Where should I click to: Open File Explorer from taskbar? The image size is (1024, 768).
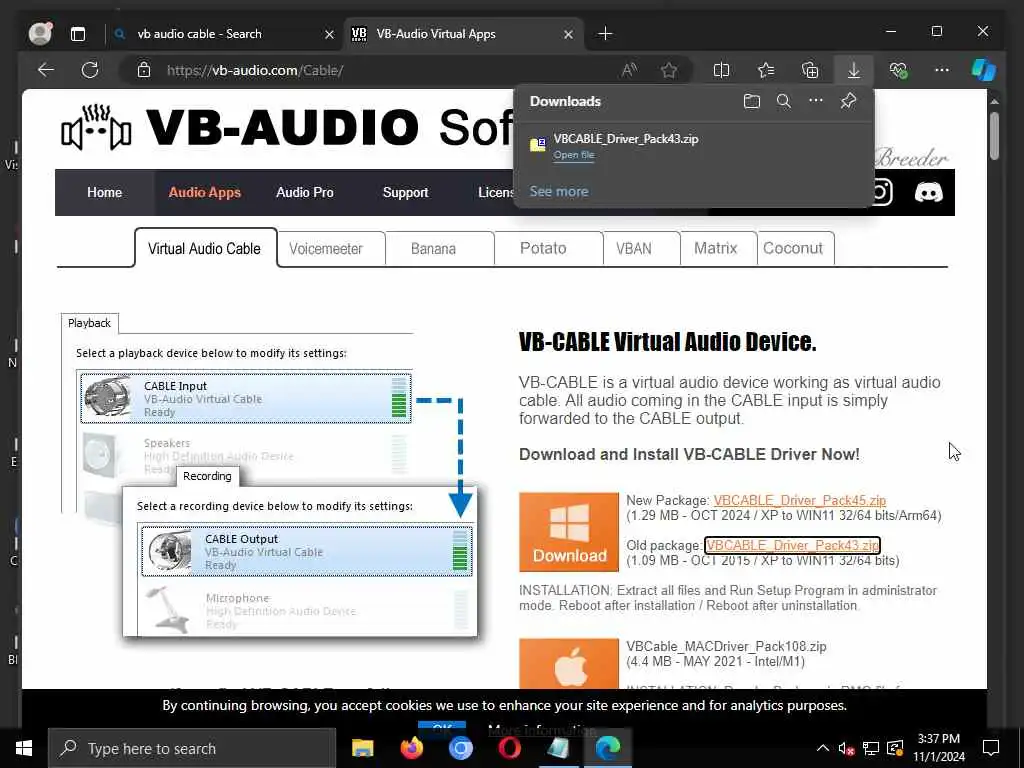[x=362, y=748]
